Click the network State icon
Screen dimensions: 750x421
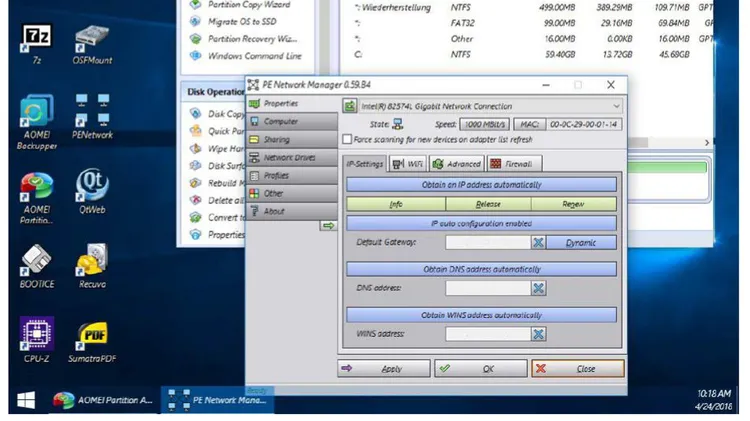tap(397, 124)
